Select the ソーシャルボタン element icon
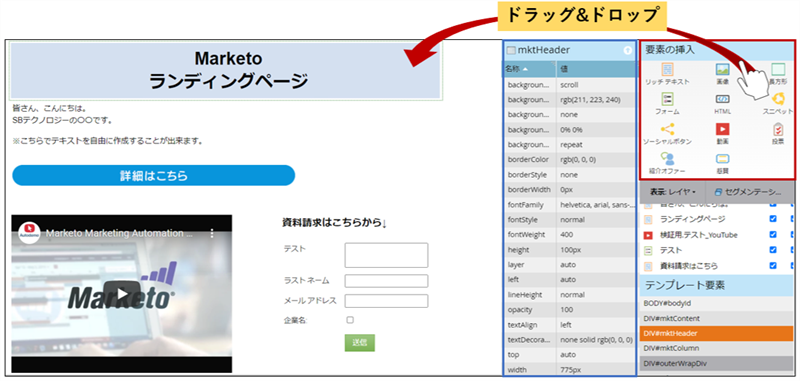Image resolution: width=800 pixels, height=381 pixels. click(x=667, y=129)
